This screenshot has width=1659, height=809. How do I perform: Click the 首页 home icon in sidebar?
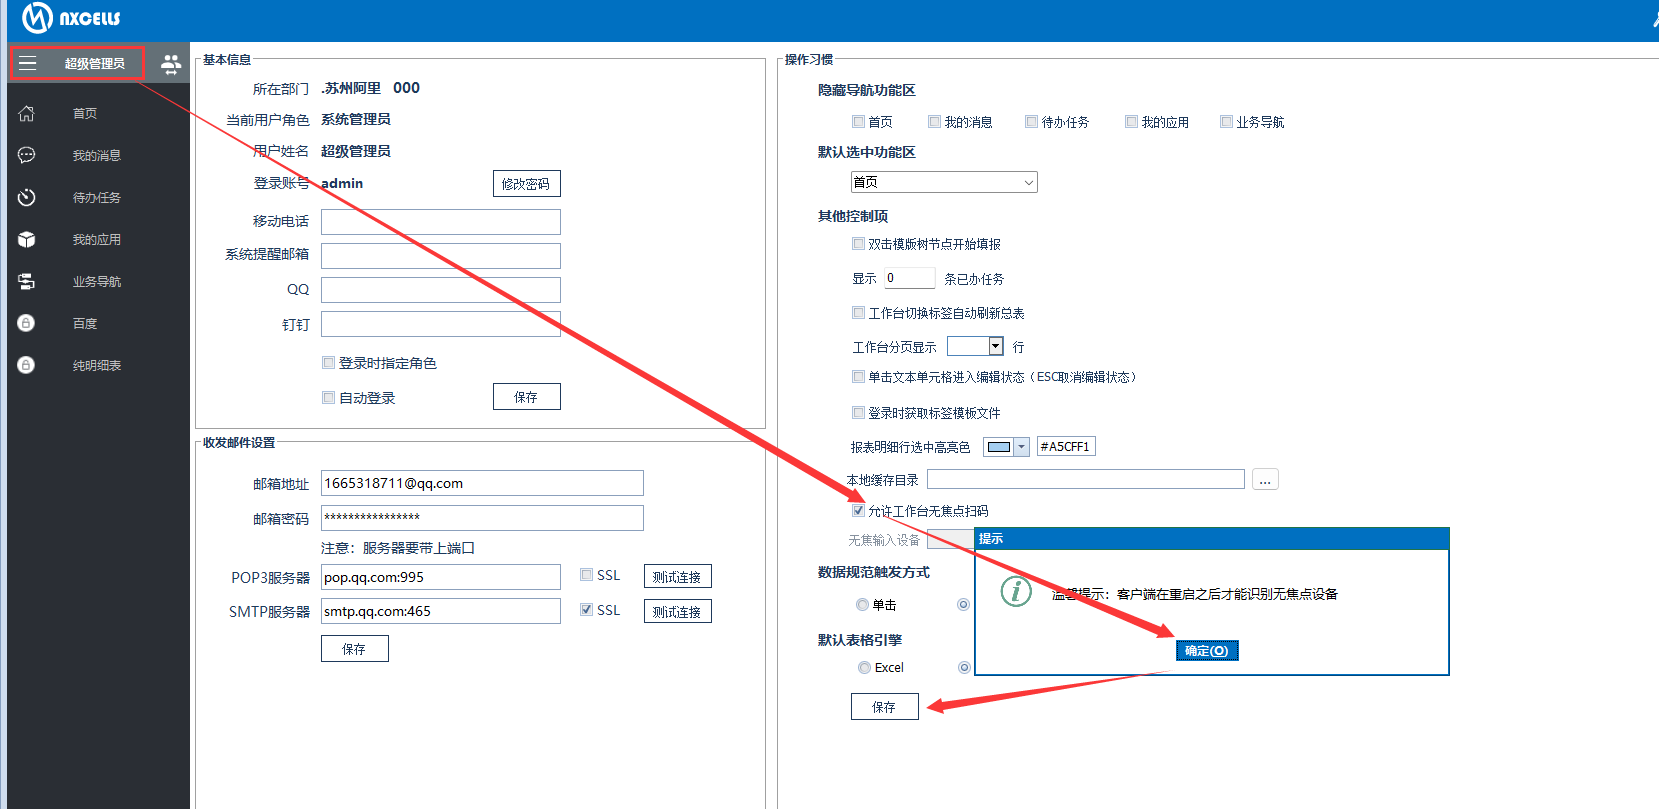tap(27, 114)
